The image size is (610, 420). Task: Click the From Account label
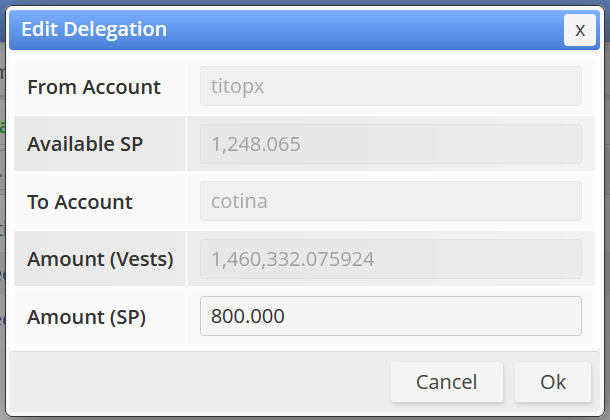pos(94,87)
